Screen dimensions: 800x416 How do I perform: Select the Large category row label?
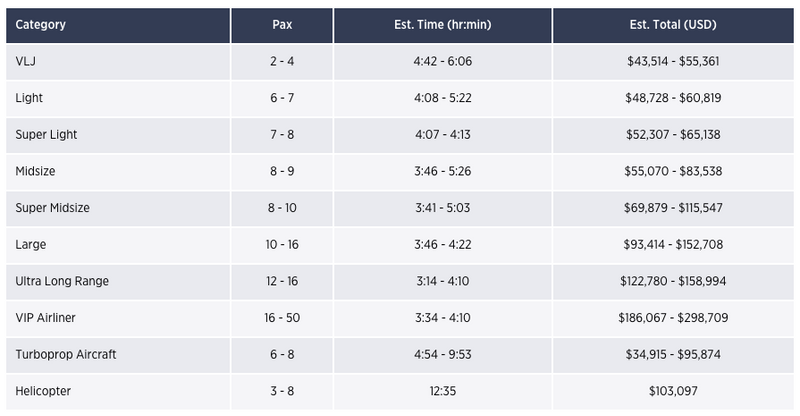pos(31,244)
